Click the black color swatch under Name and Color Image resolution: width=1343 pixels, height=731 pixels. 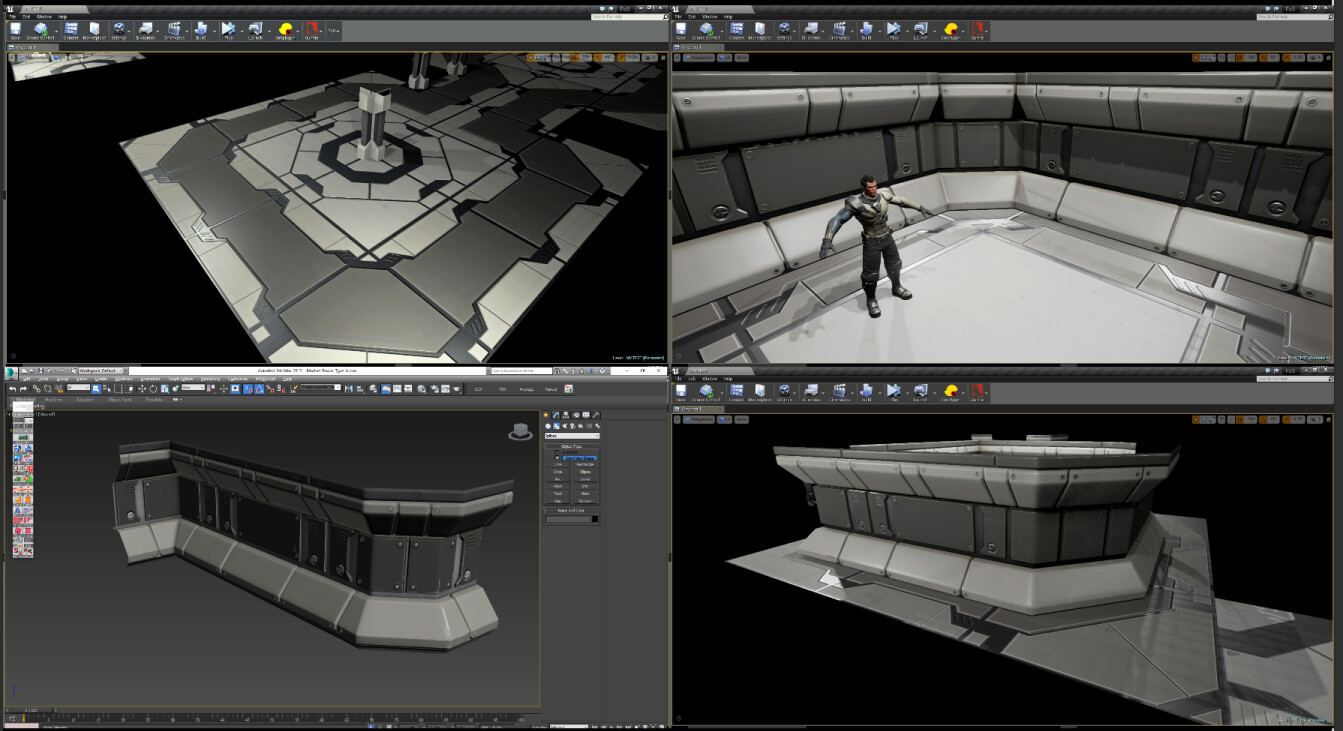click(595, 519)
